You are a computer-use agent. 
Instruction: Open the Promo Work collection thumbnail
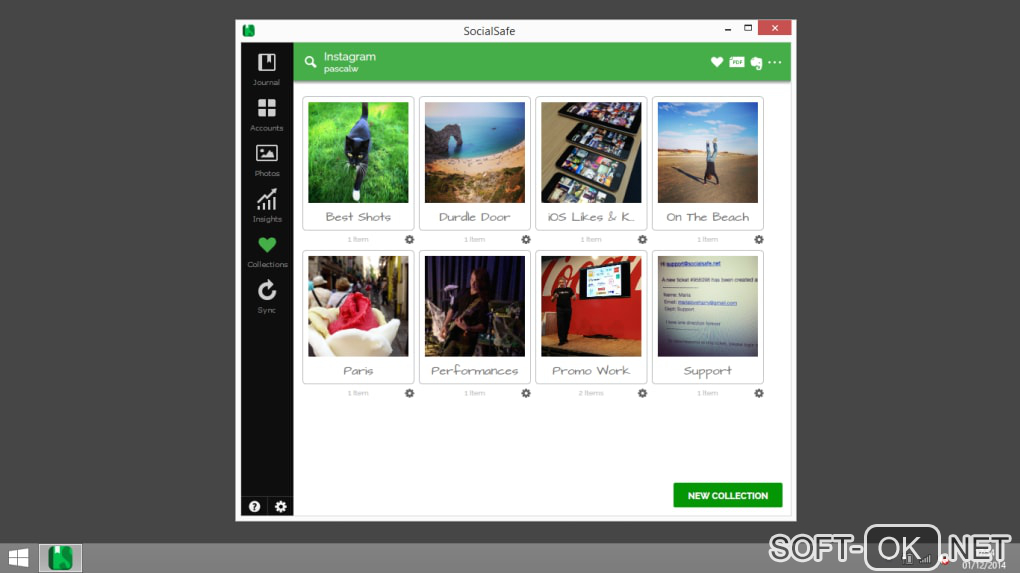tap(591, 306)
